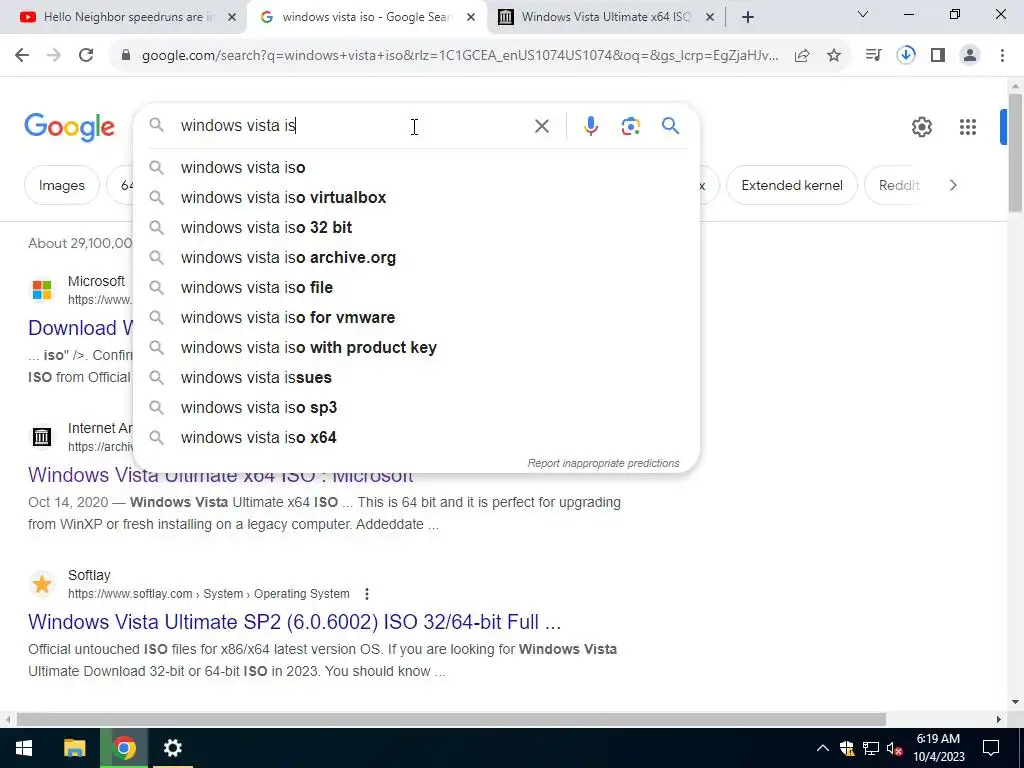Start voice search with the microphone
This screenshot has height=768, width=1024.
pyautogui.click(x=590, y=126)
